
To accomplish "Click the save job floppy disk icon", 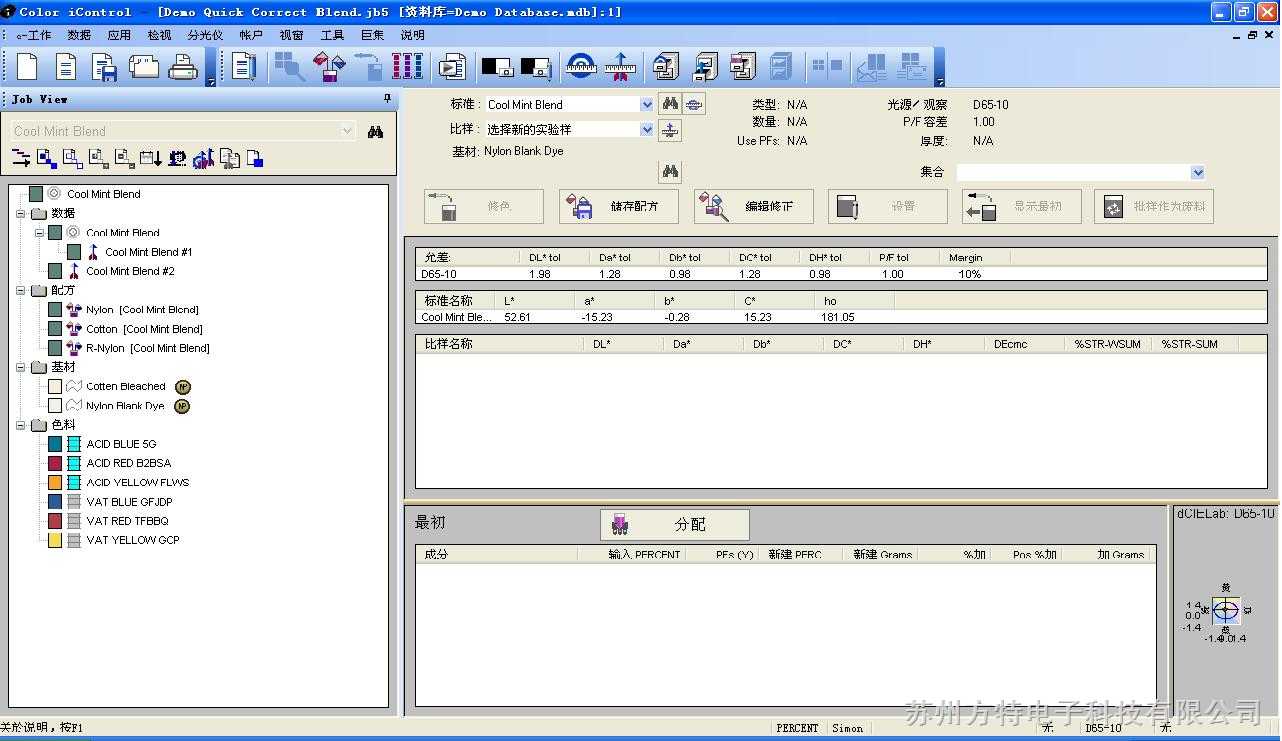I will [104, 67].
